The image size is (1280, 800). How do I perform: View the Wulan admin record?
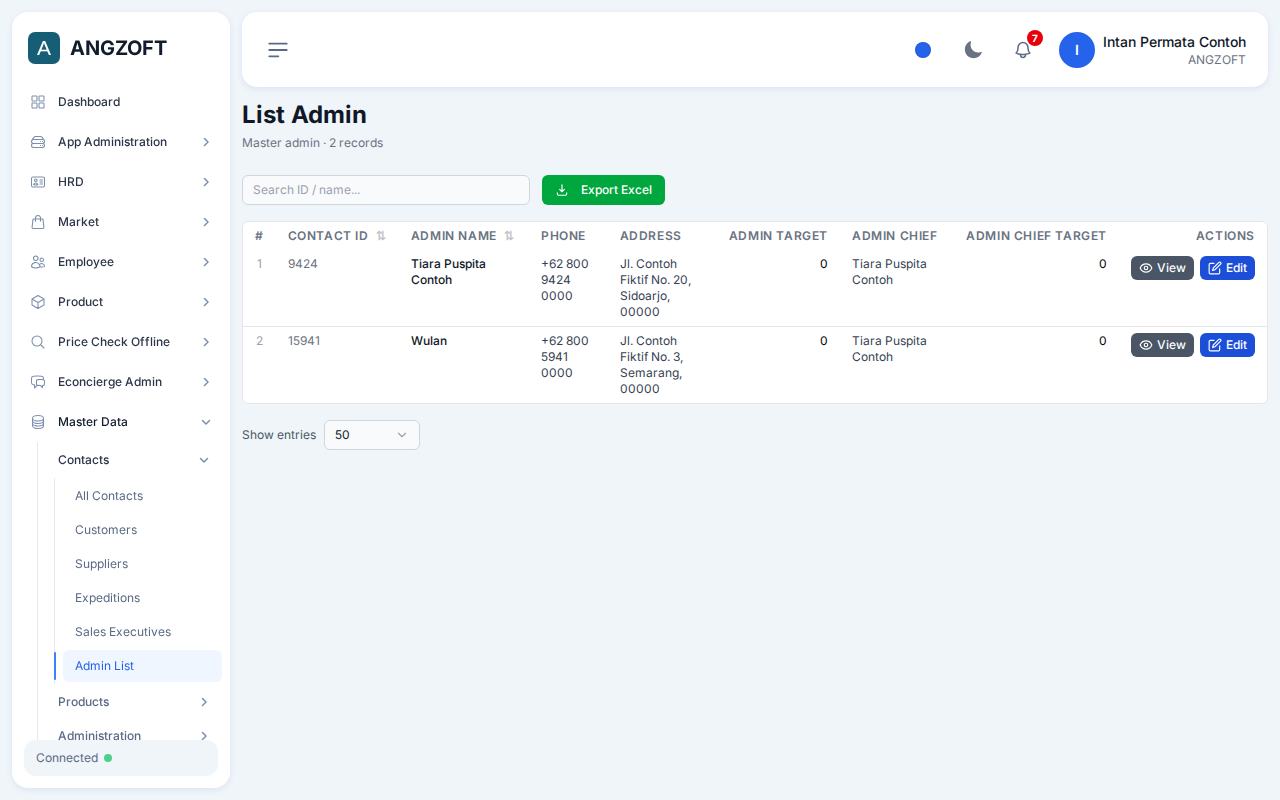tap(1162, 345)
